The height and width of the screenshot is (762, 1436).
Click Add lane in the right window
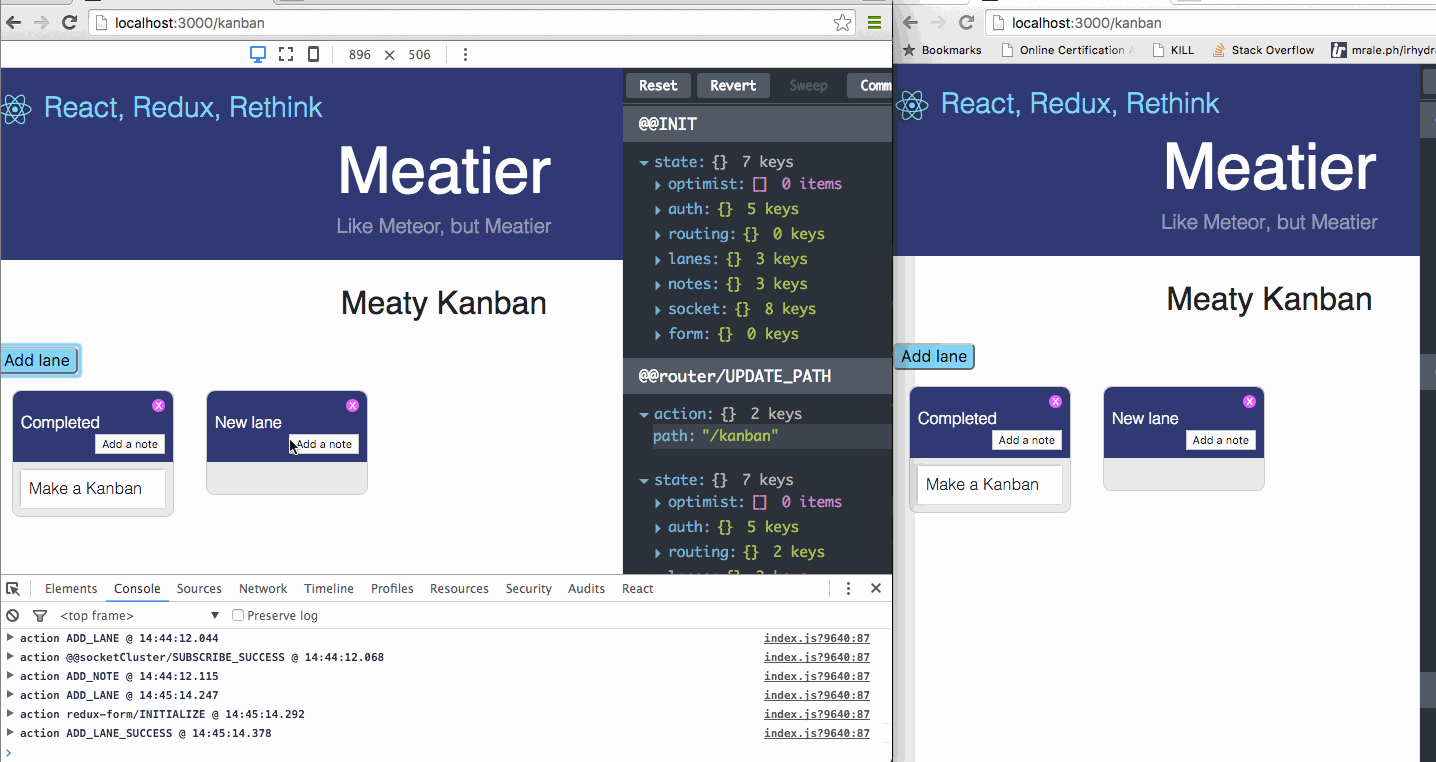pos(934,356)
